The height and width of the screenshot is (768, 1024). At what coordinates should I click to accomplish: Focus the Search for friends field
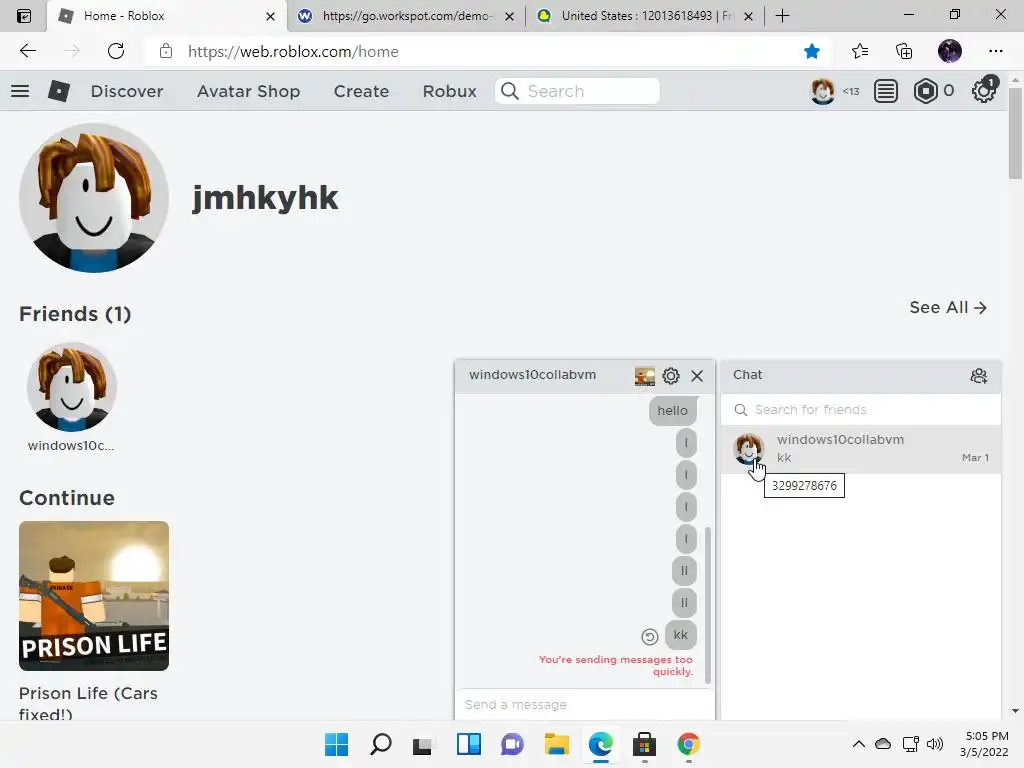(861, 410)
